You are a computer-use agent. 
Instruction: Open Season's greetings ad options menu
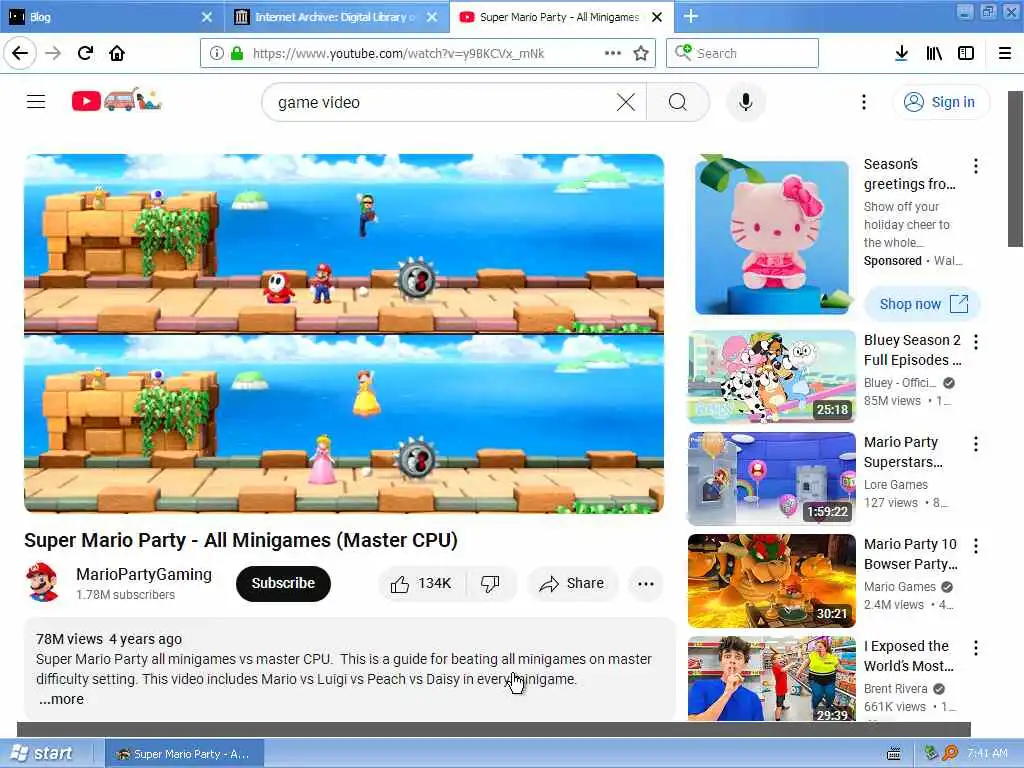[x=976, y=166]
